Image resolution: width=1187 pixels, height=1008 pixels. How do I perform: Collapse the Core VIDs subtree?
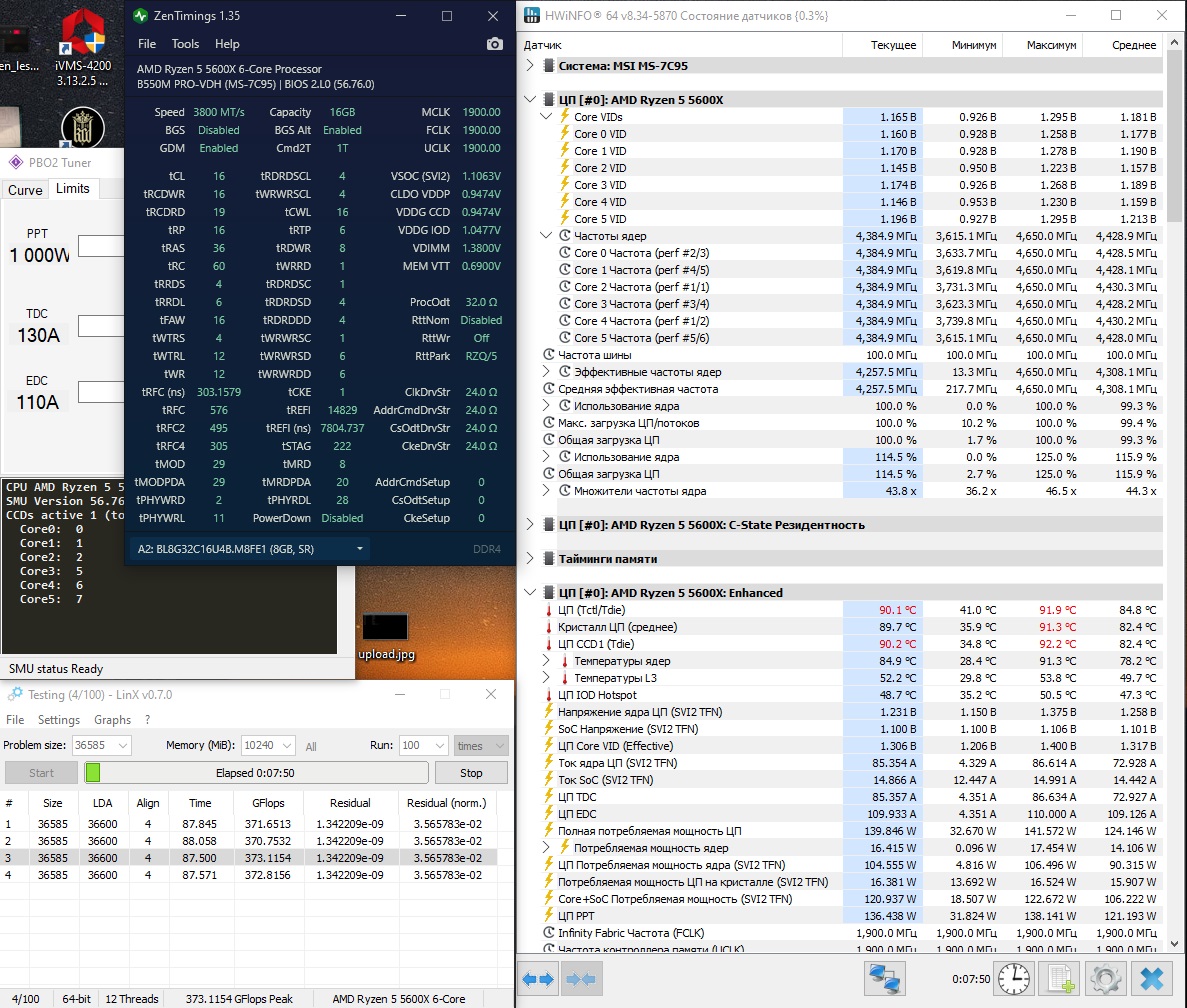coord(546,117)
